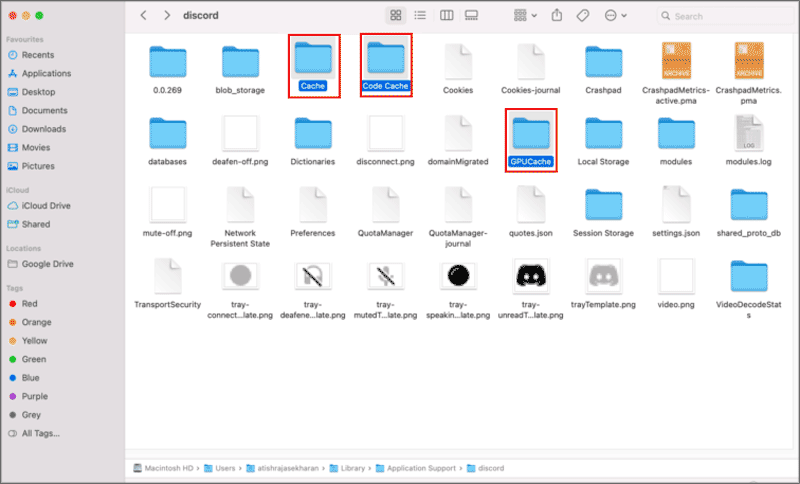Select the shared_proto_db folder

tap(748, 205)
